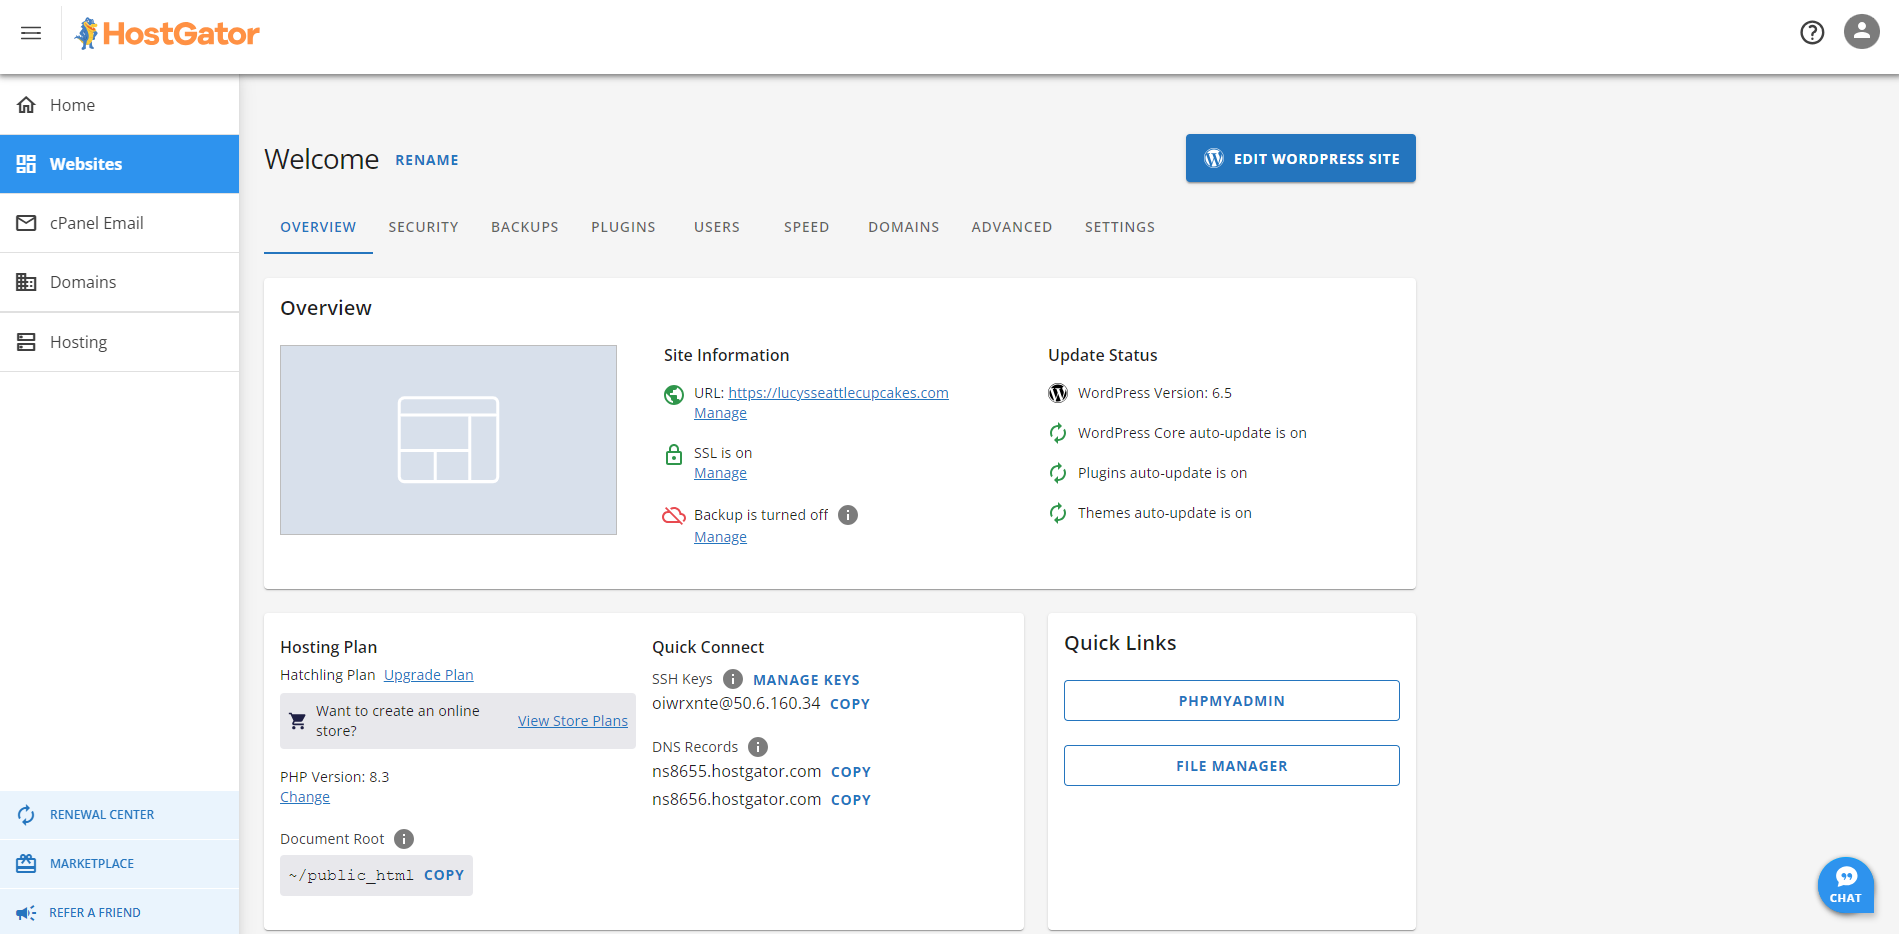Open File Manager quick link
Screen dimensions: 1899x934
(1232, 766)
